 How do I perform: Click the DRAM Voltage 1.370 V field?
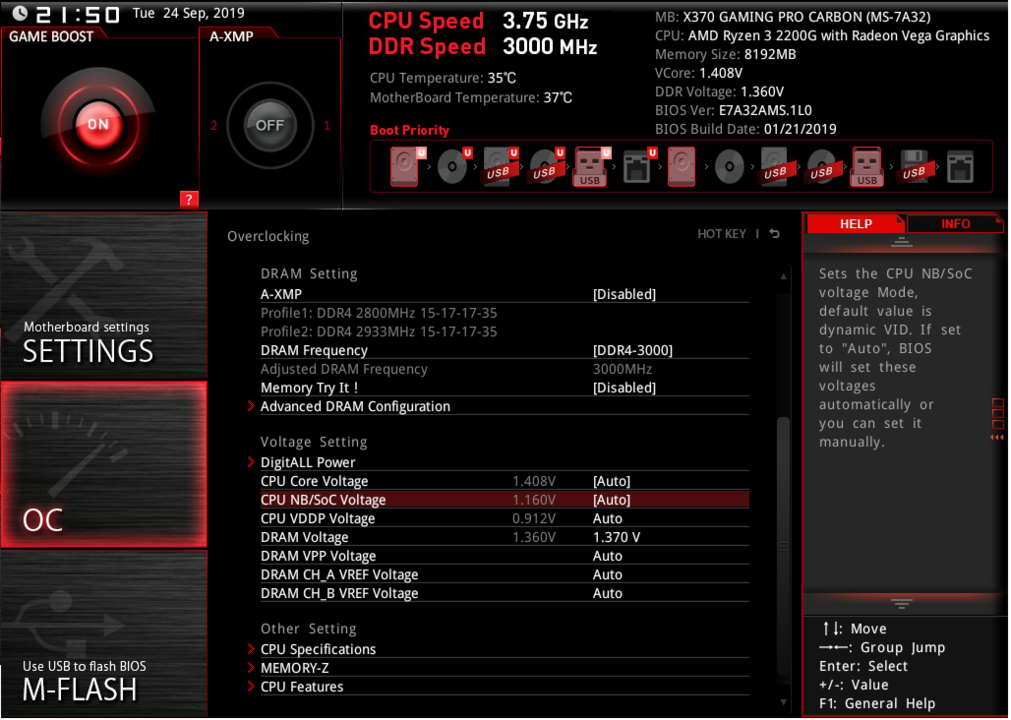616,538
